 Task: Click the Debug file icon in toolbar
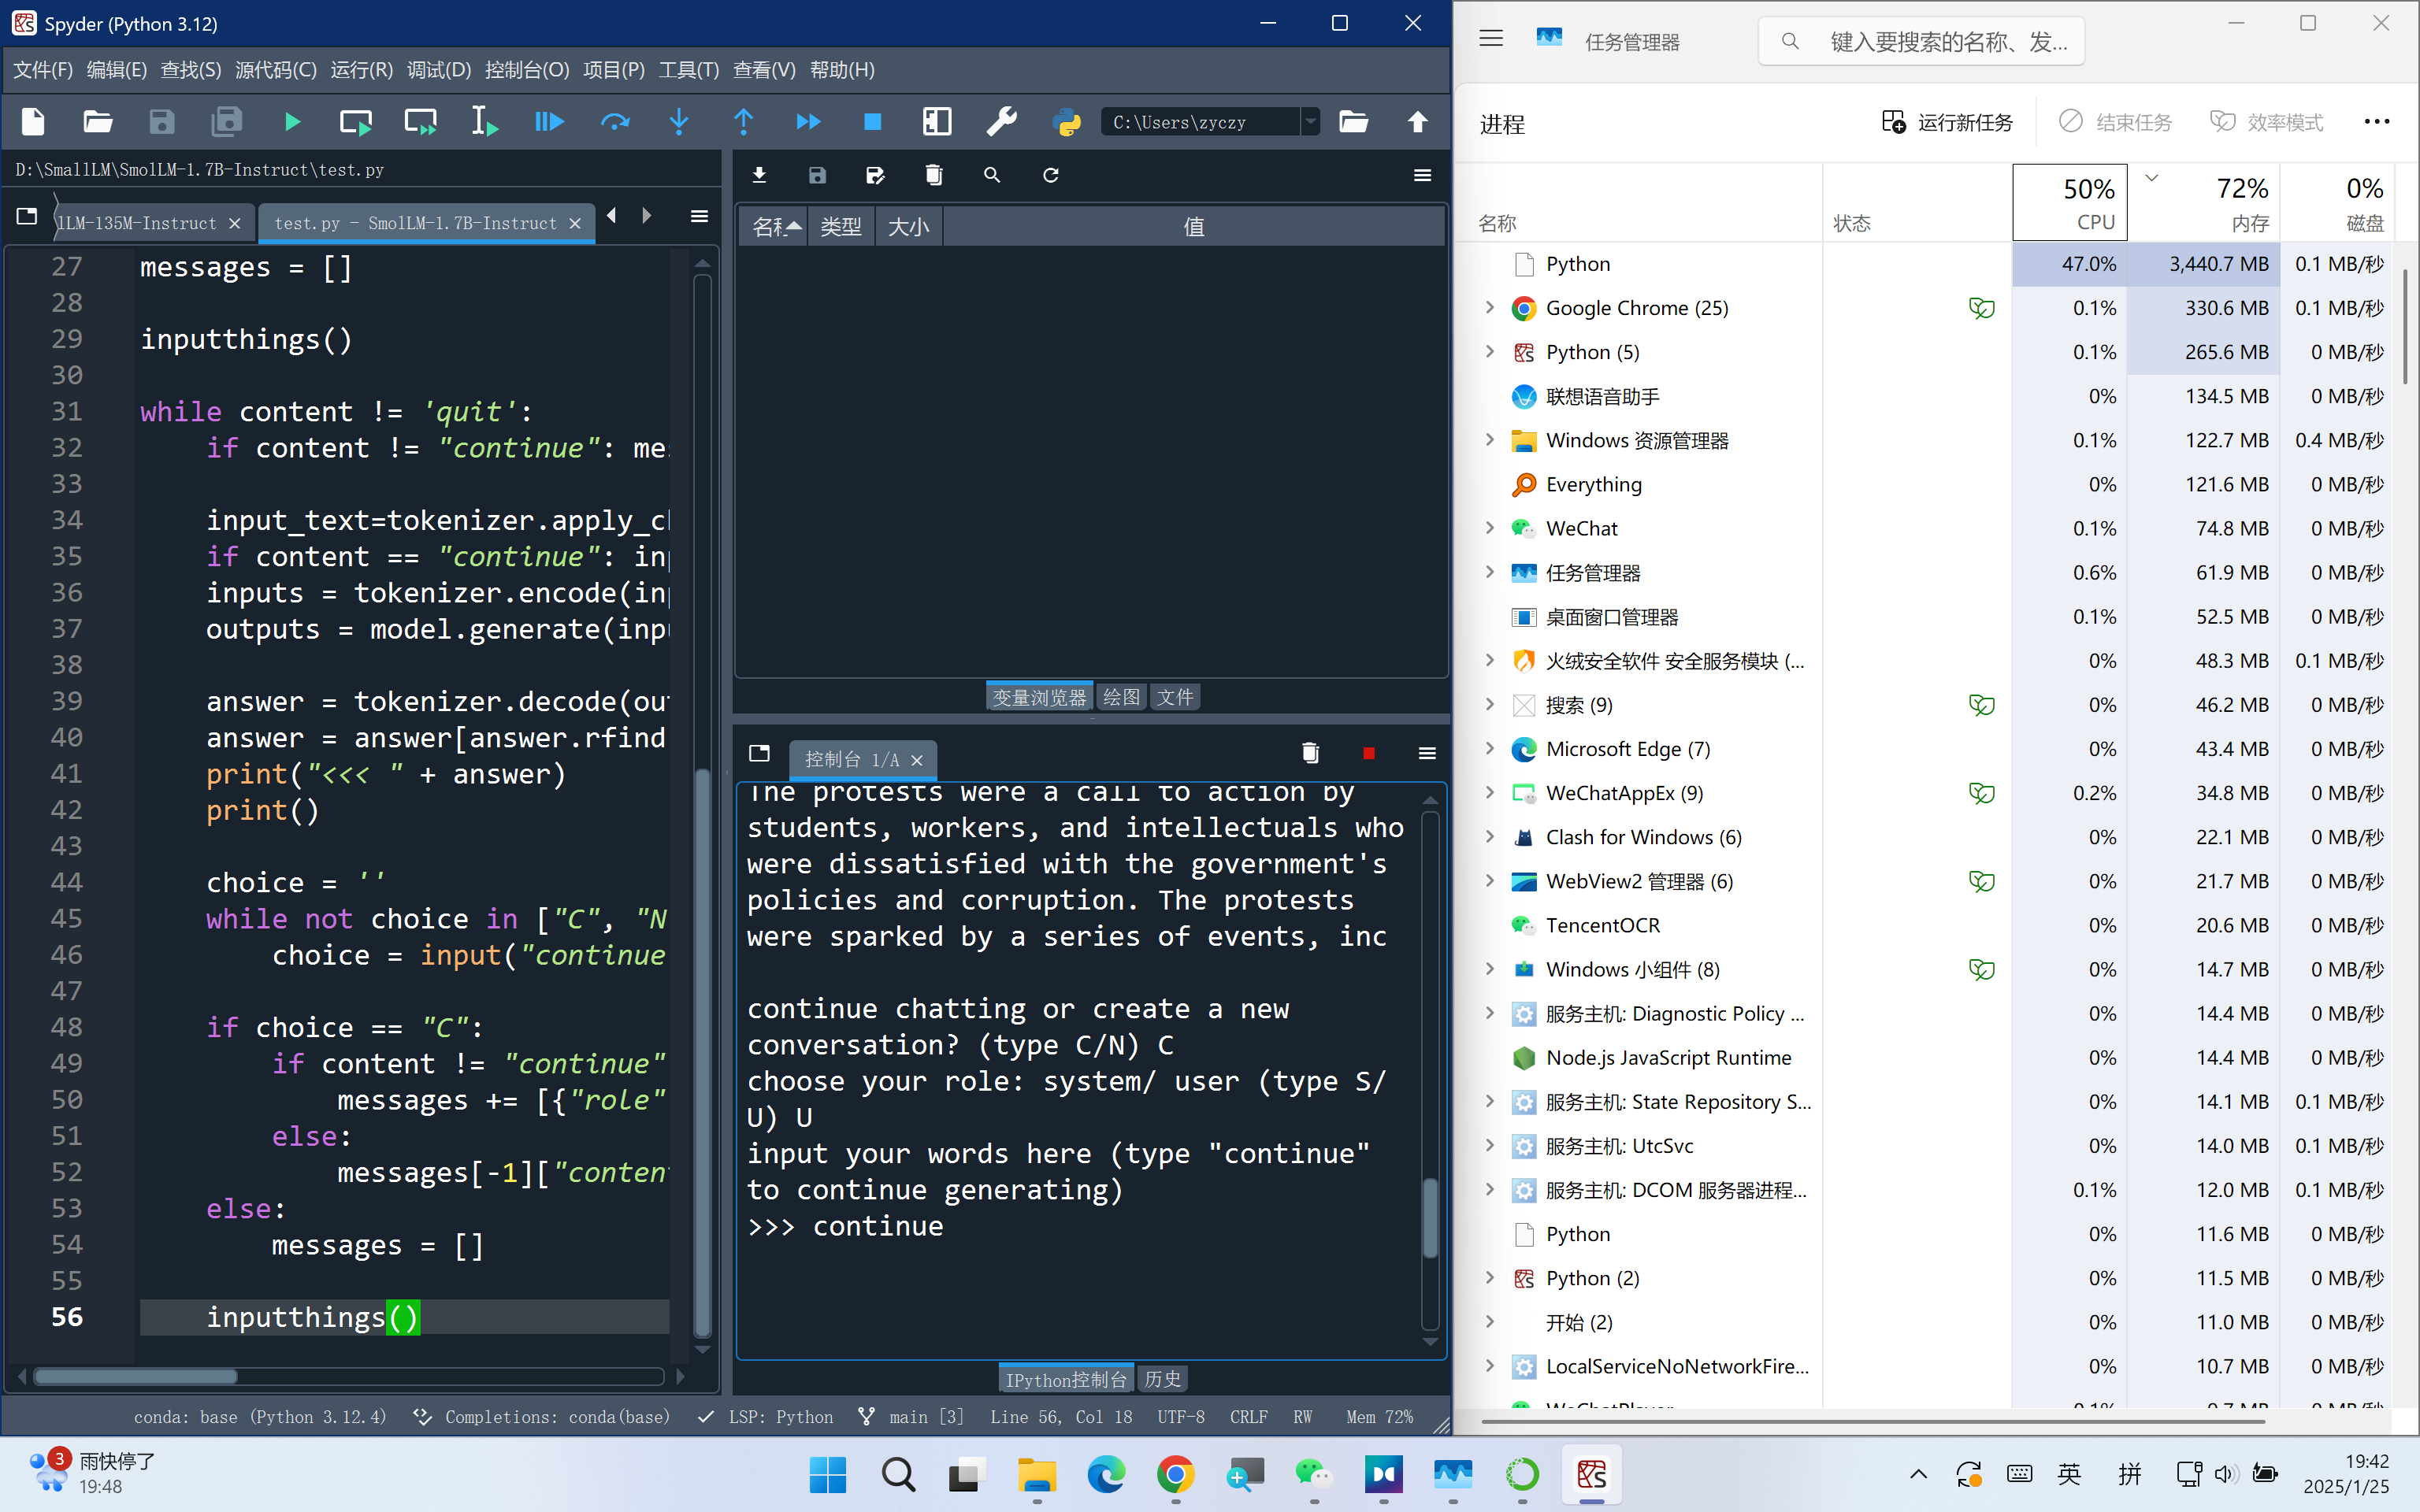[x=549, y=122]
